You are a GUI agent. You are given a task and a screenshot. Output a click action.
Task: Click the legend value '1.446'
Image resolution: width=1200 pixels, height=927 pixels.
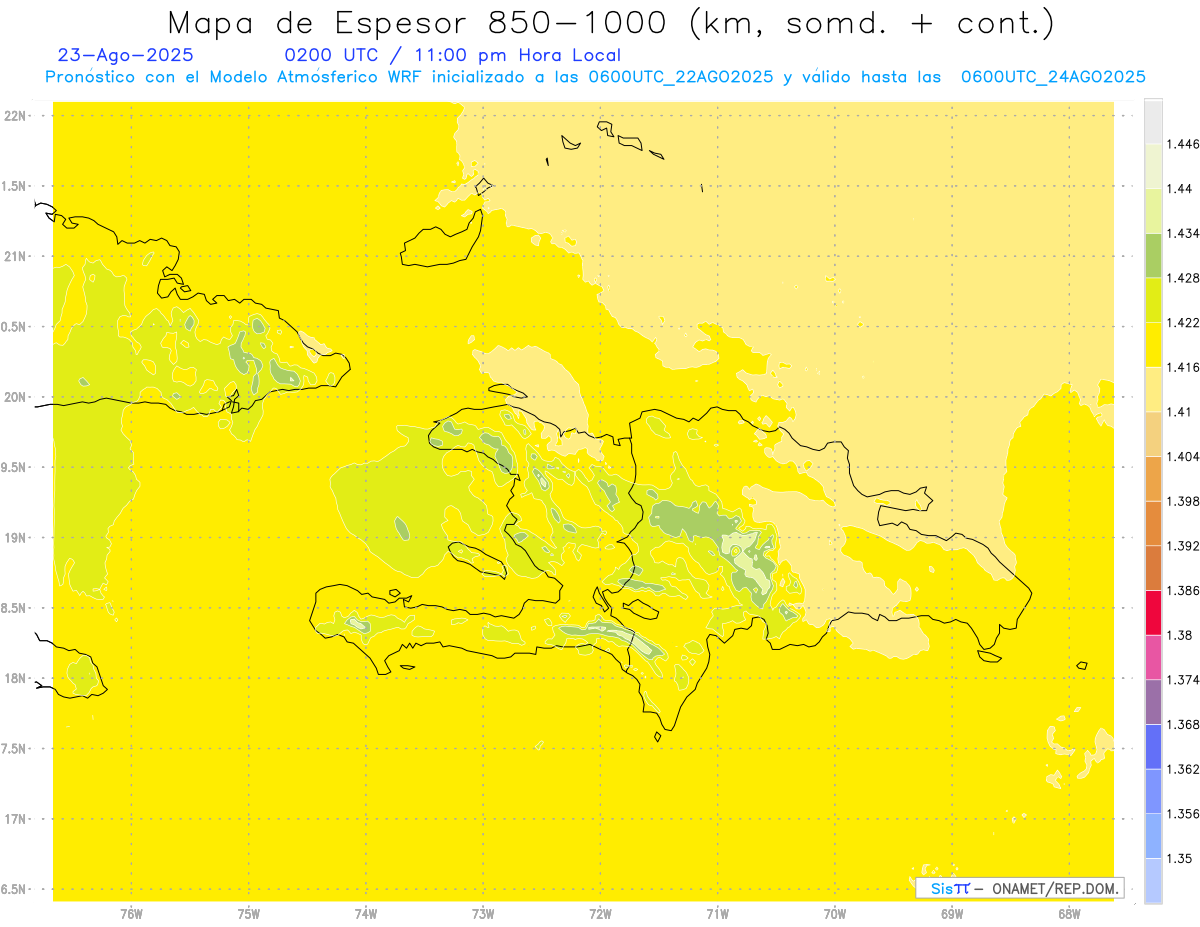pos(1183,144)
